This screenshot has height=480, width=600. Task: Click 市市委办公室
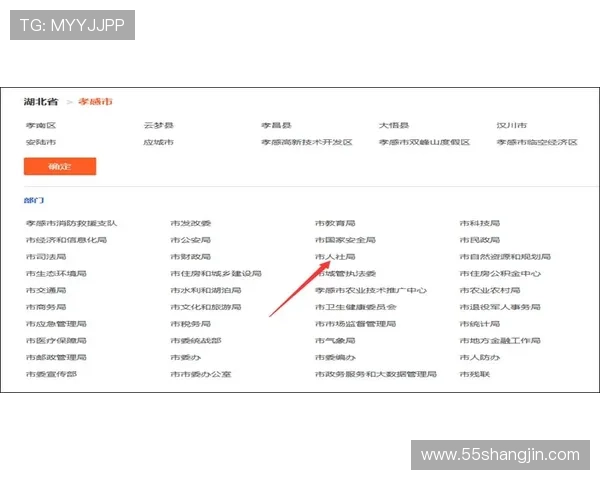[201, 374]
